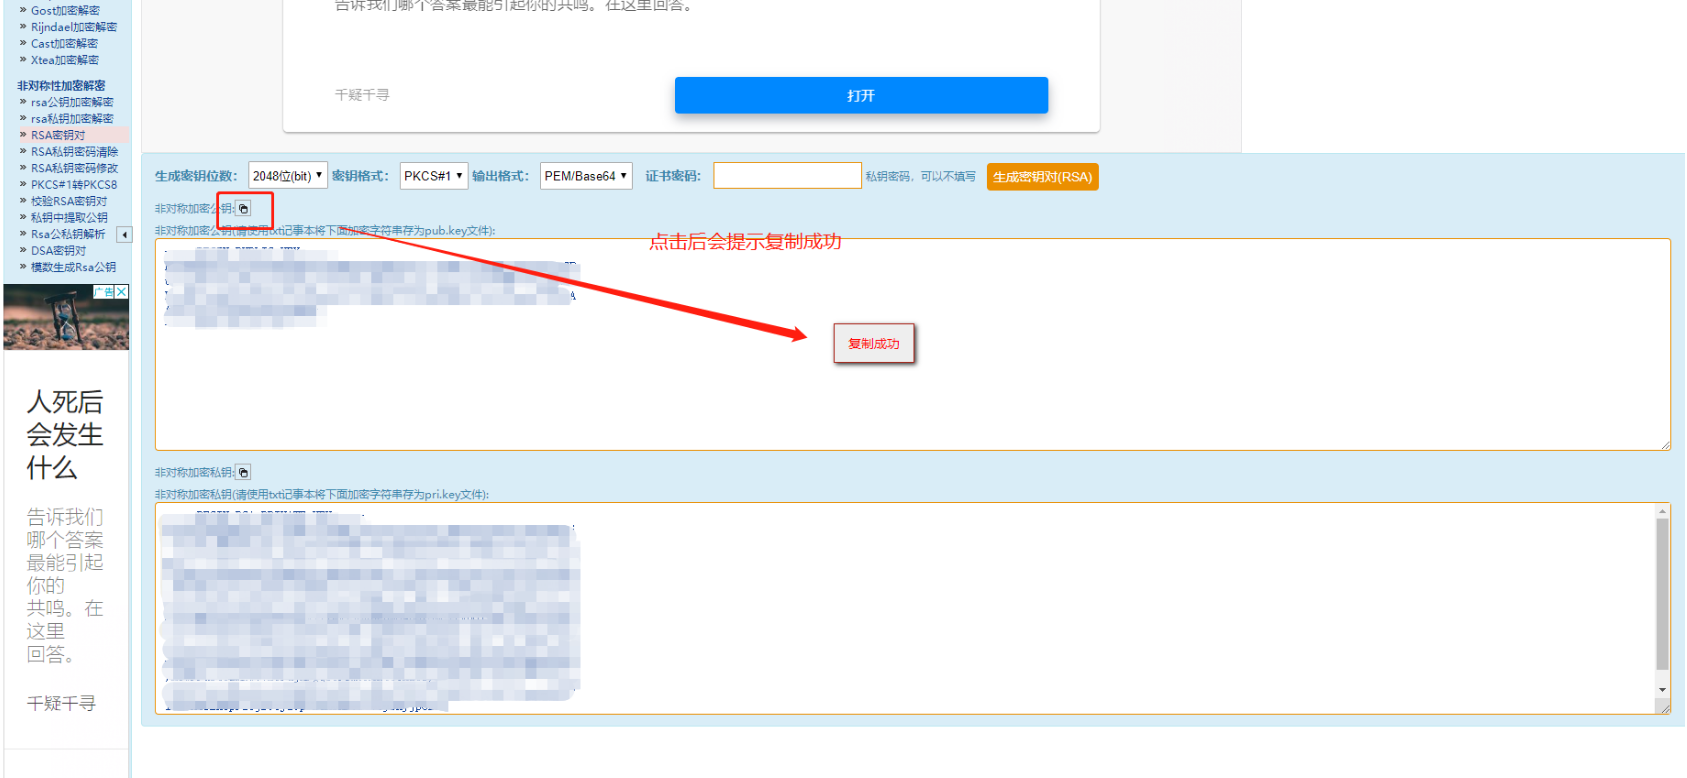The height and width of the screenshot is (778, 1687).
Task: Open Gost加密解密 in the sidebar
Action: (x=65, y=10)
